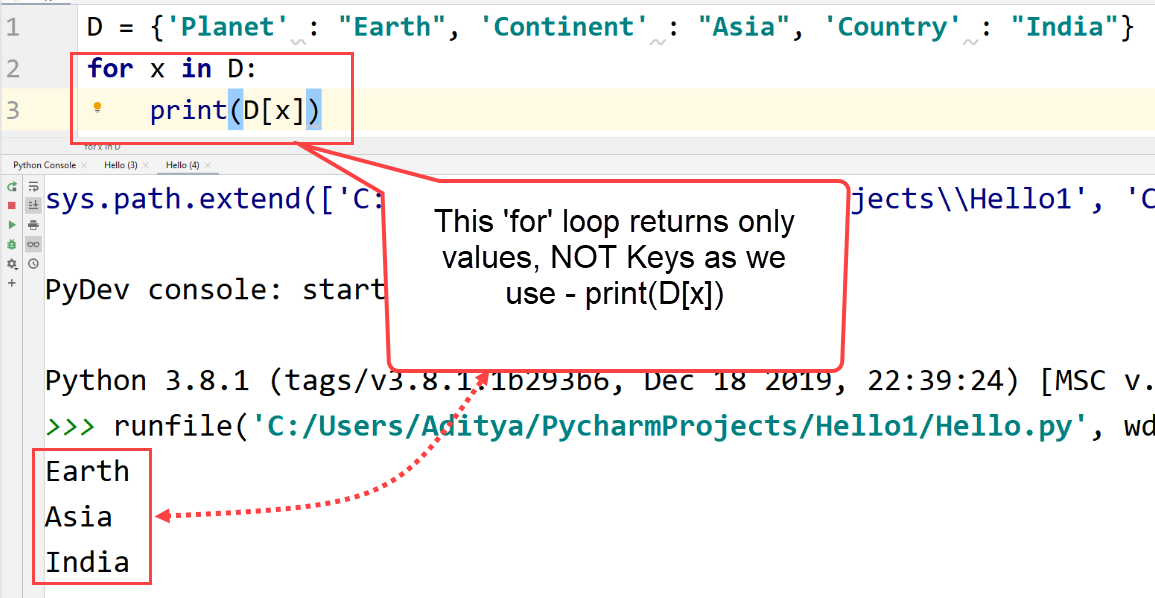The height and width of the screenshot is (598, 1155).
Task: Attach debugger using the green bug icon
Action: tap(12, 244)
